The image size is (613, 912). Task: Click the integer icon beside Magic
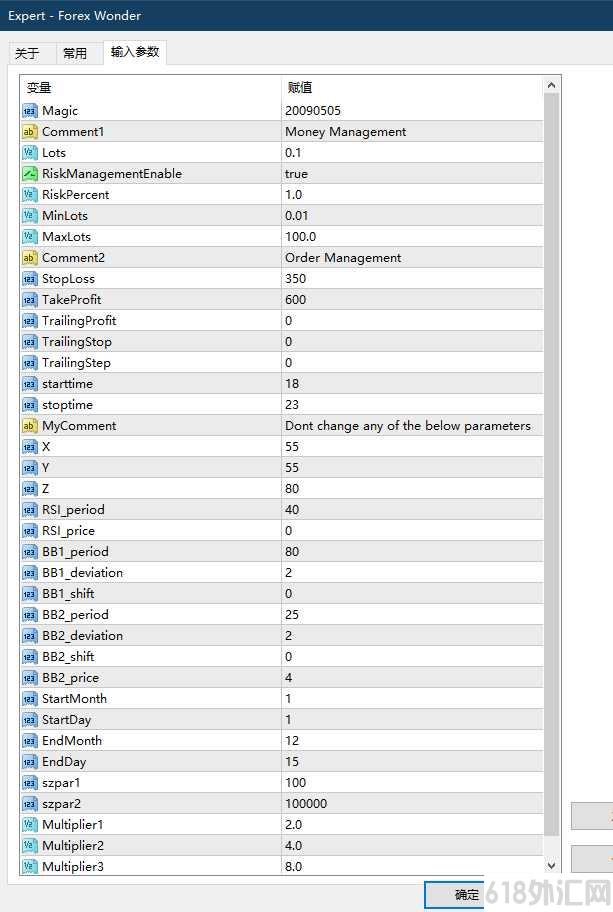[x=30, y=111]
